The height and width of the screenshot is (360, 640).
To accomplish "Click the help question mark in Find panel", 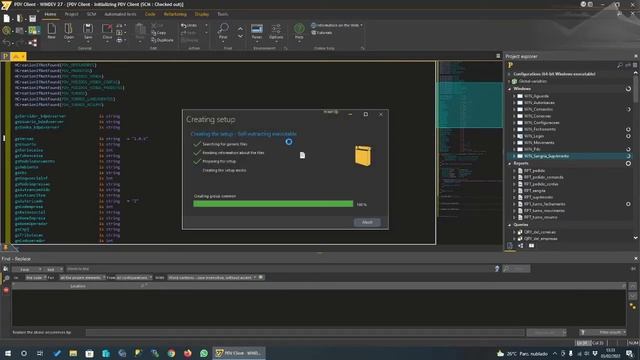I will [497, 269].
